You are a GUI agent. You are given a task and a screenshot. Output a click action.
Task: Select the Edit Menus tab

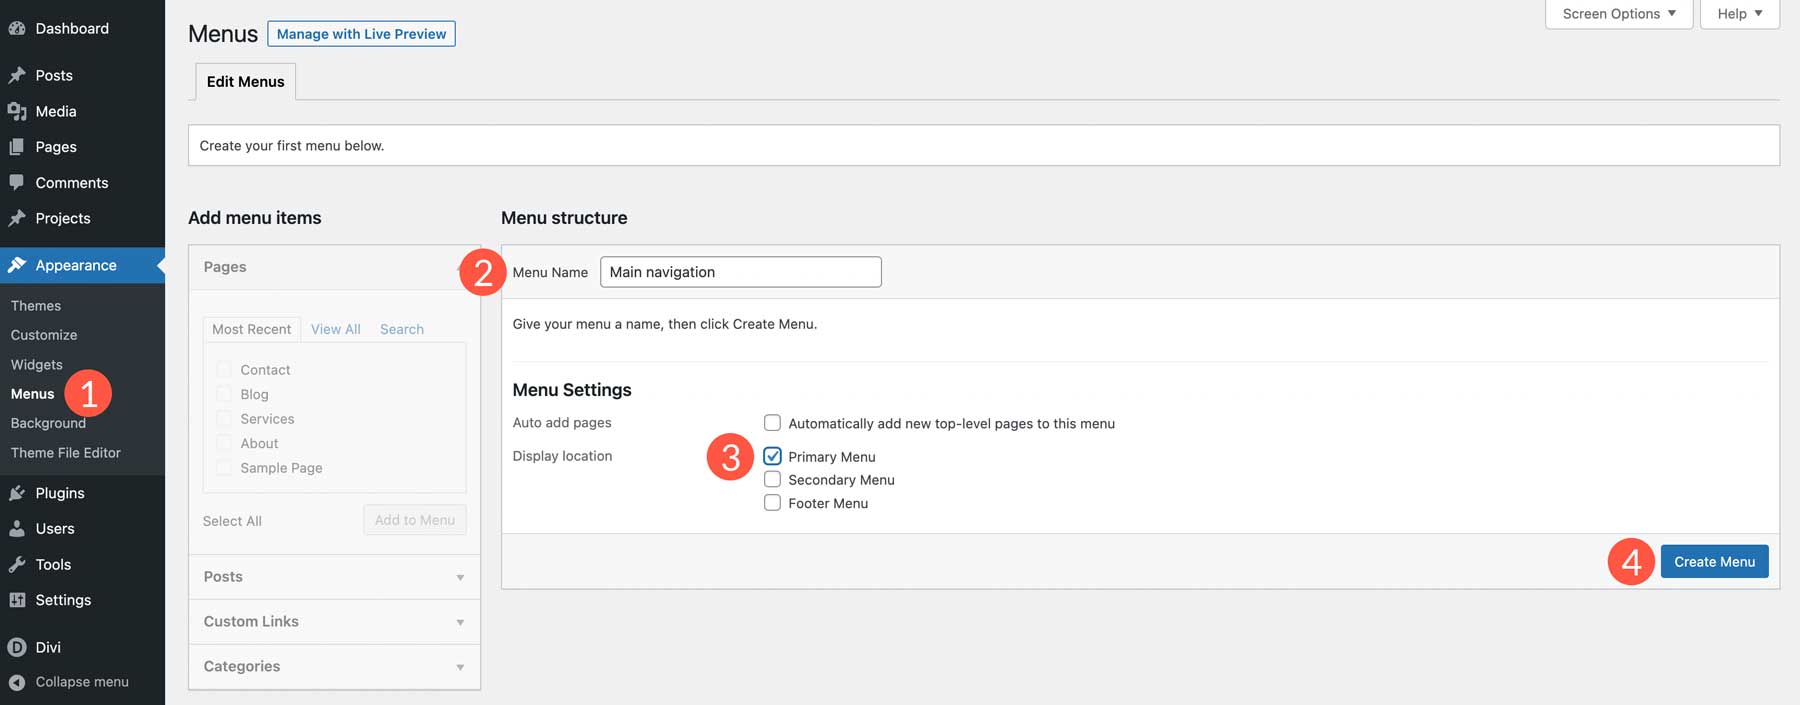coord(245,82)
